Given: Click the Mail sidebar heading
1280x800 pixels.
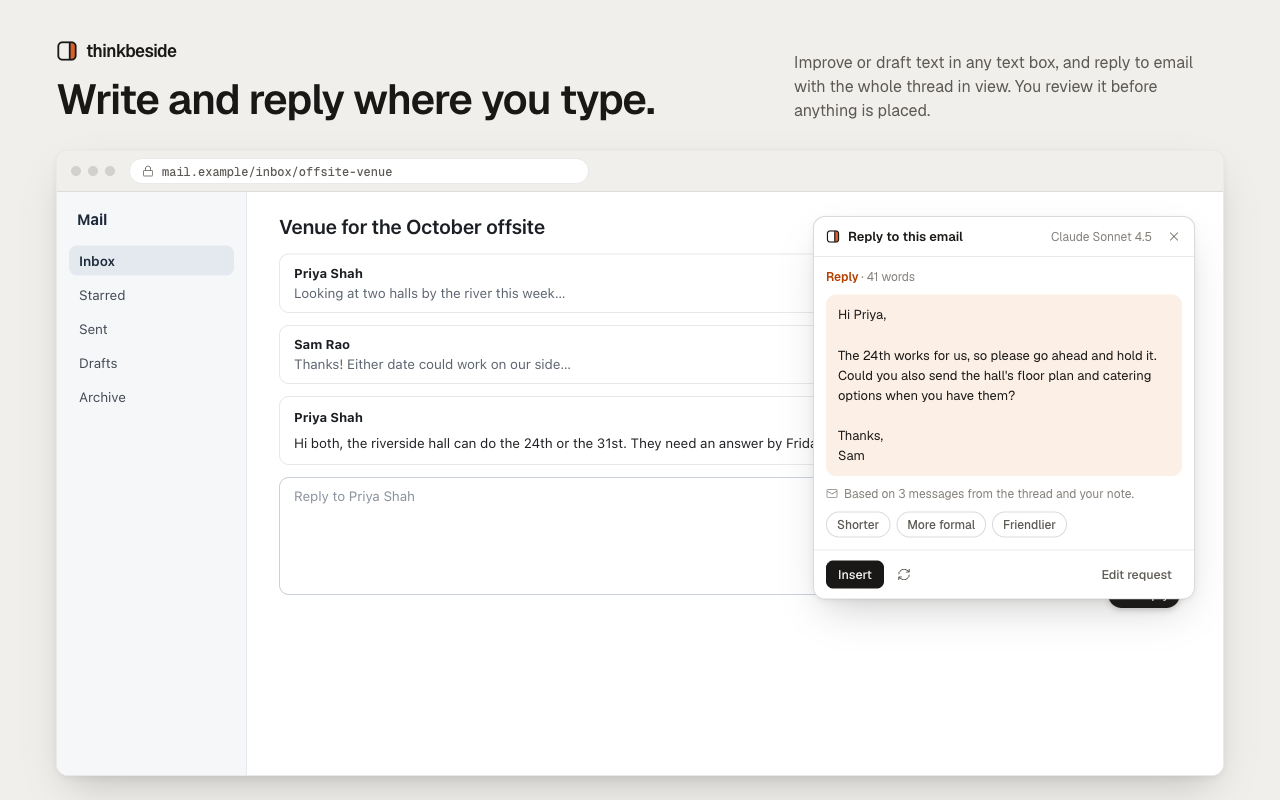Looking at the screenshot, I should click(92, 220).
